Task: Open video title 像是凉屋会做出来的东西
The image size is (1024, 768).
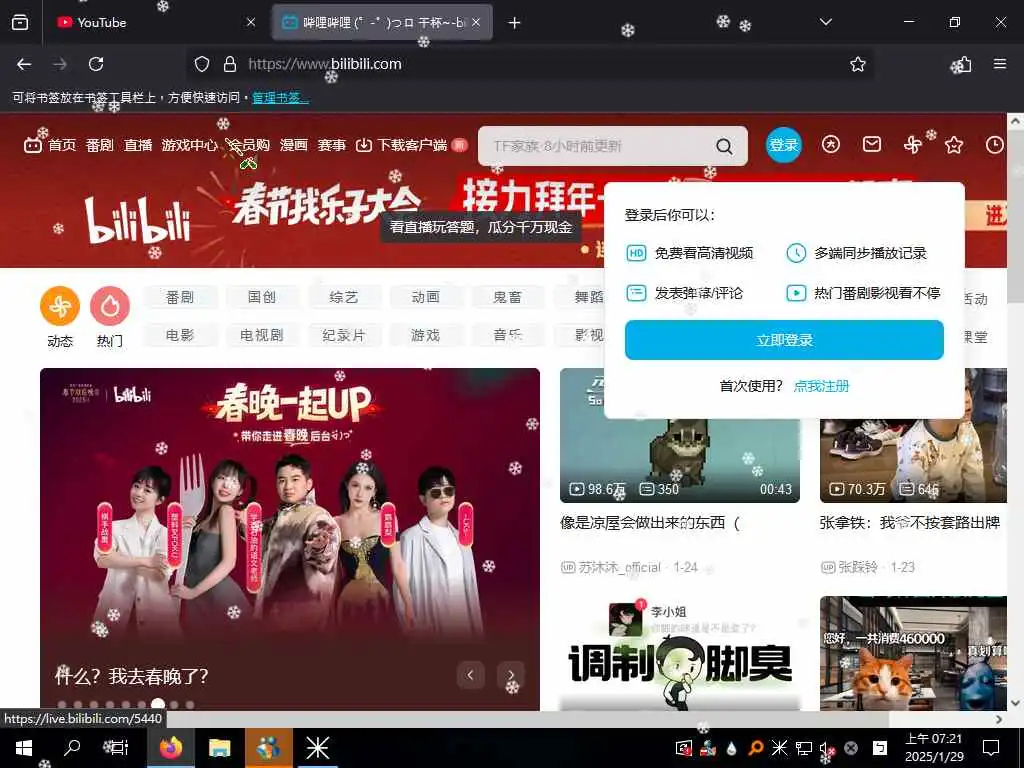Action: (x=650, y=522)
